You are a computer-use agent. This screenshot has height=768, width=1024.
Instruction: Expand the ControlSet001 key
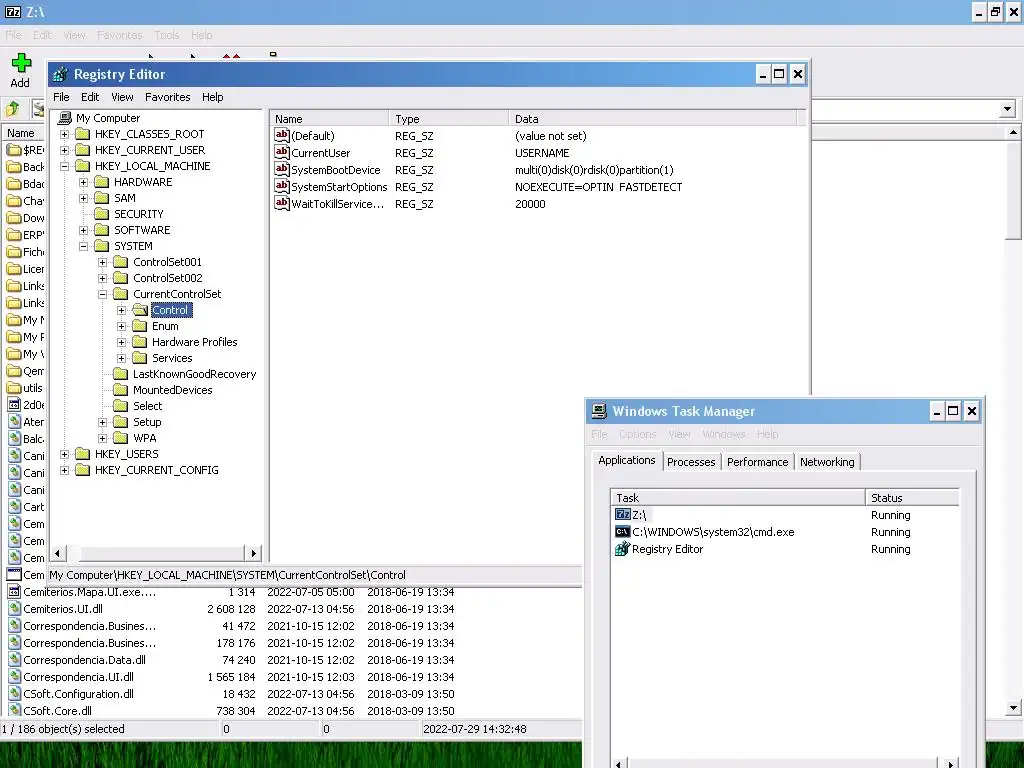point(103,263)
